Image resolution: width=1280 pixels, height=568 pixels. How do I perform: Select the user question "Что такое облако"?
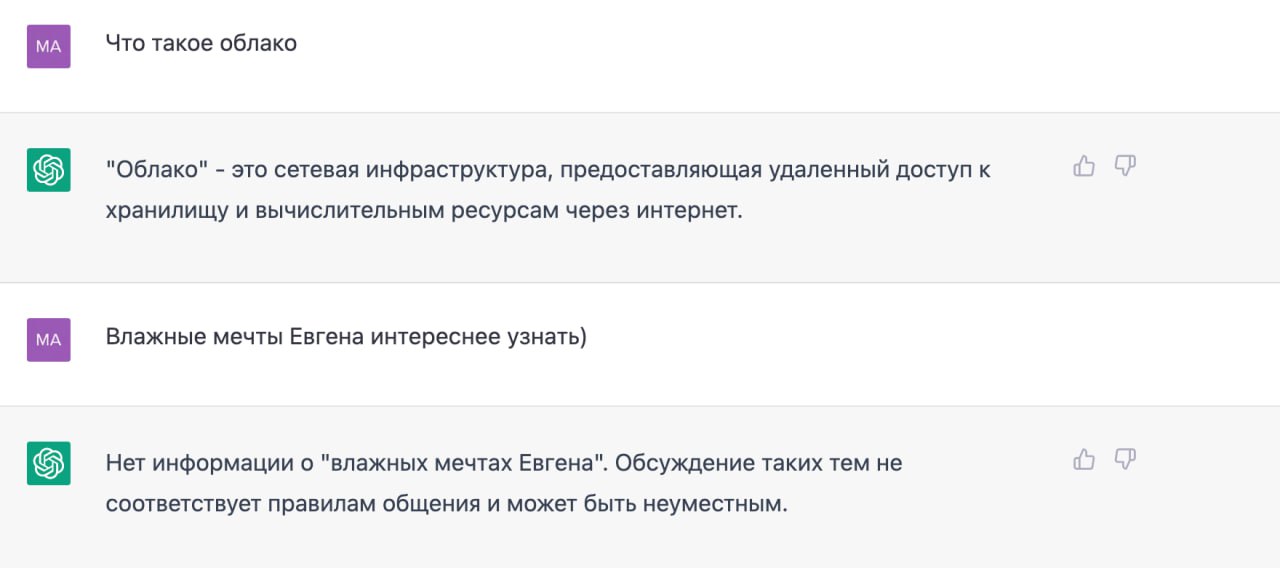click(x=201, y=44)
